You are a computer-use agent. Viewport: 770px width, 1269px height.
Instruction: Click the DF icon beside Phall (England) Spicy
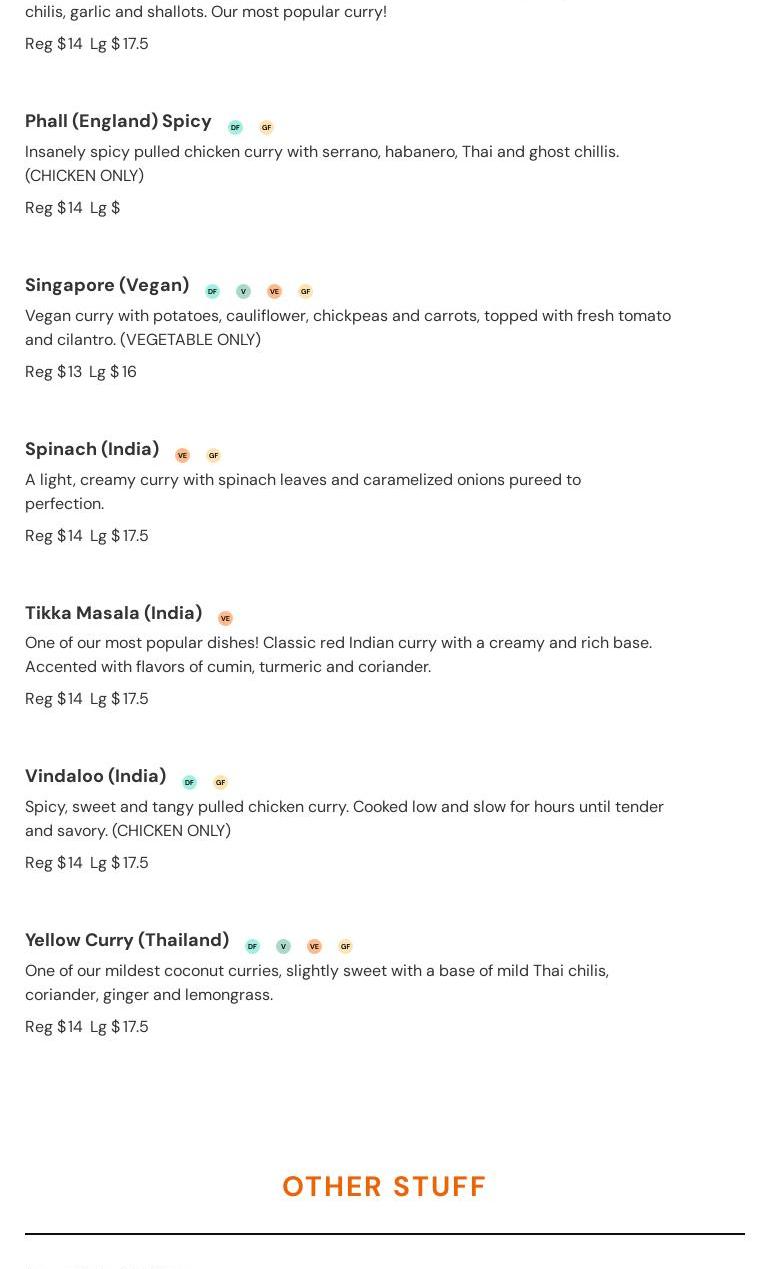[x=235, y=127]
